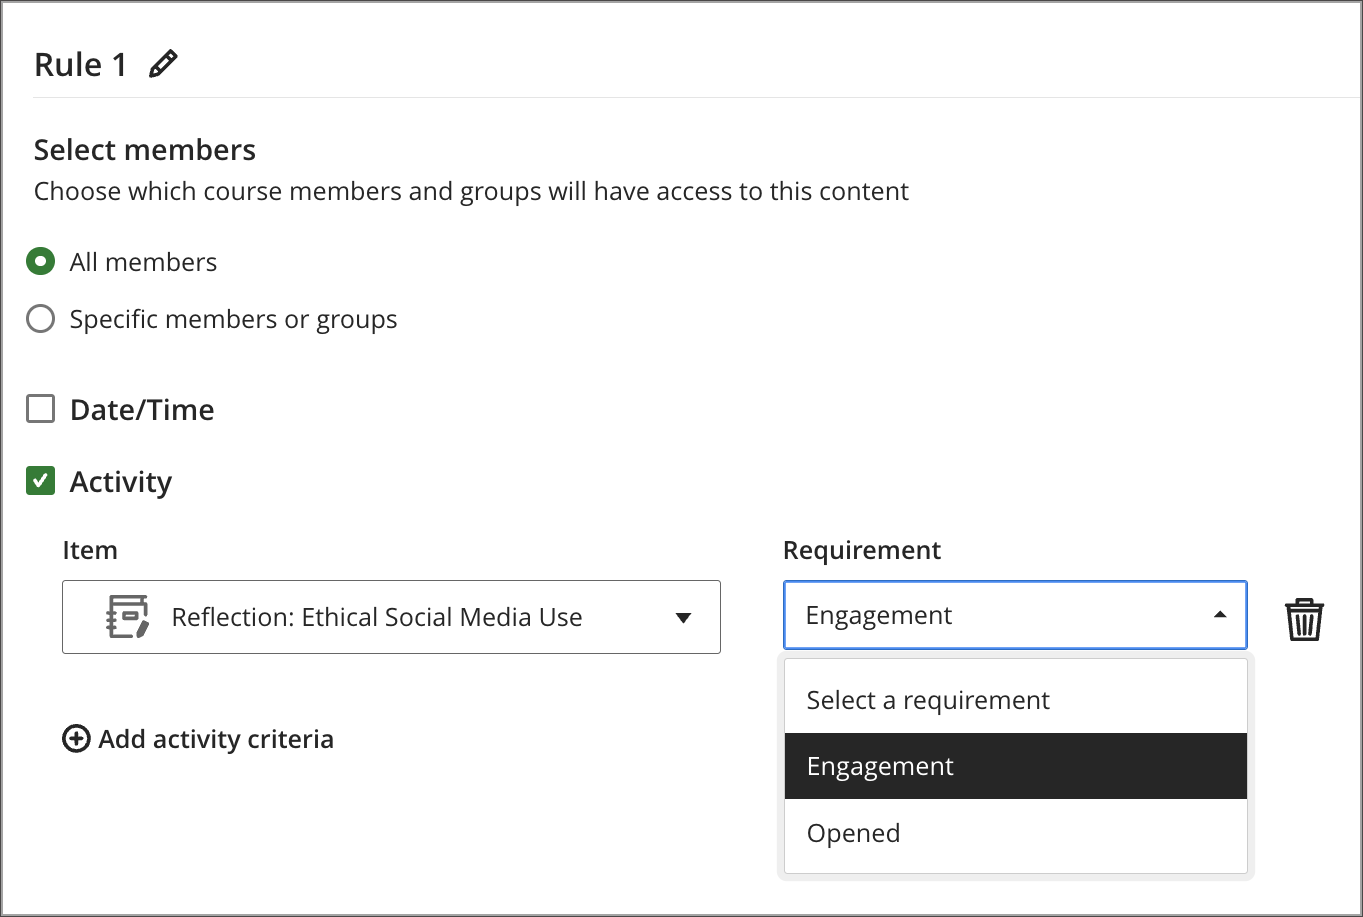
Task: Click the Rule 1 heading text
Action: (x=81, y=65)
